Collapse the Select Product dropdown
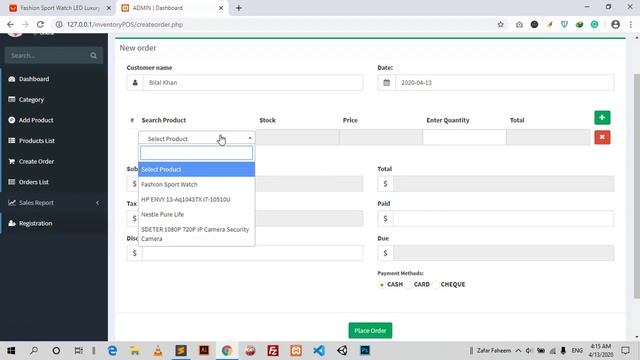Screen dimensions: 640x360 coord(197,139)
